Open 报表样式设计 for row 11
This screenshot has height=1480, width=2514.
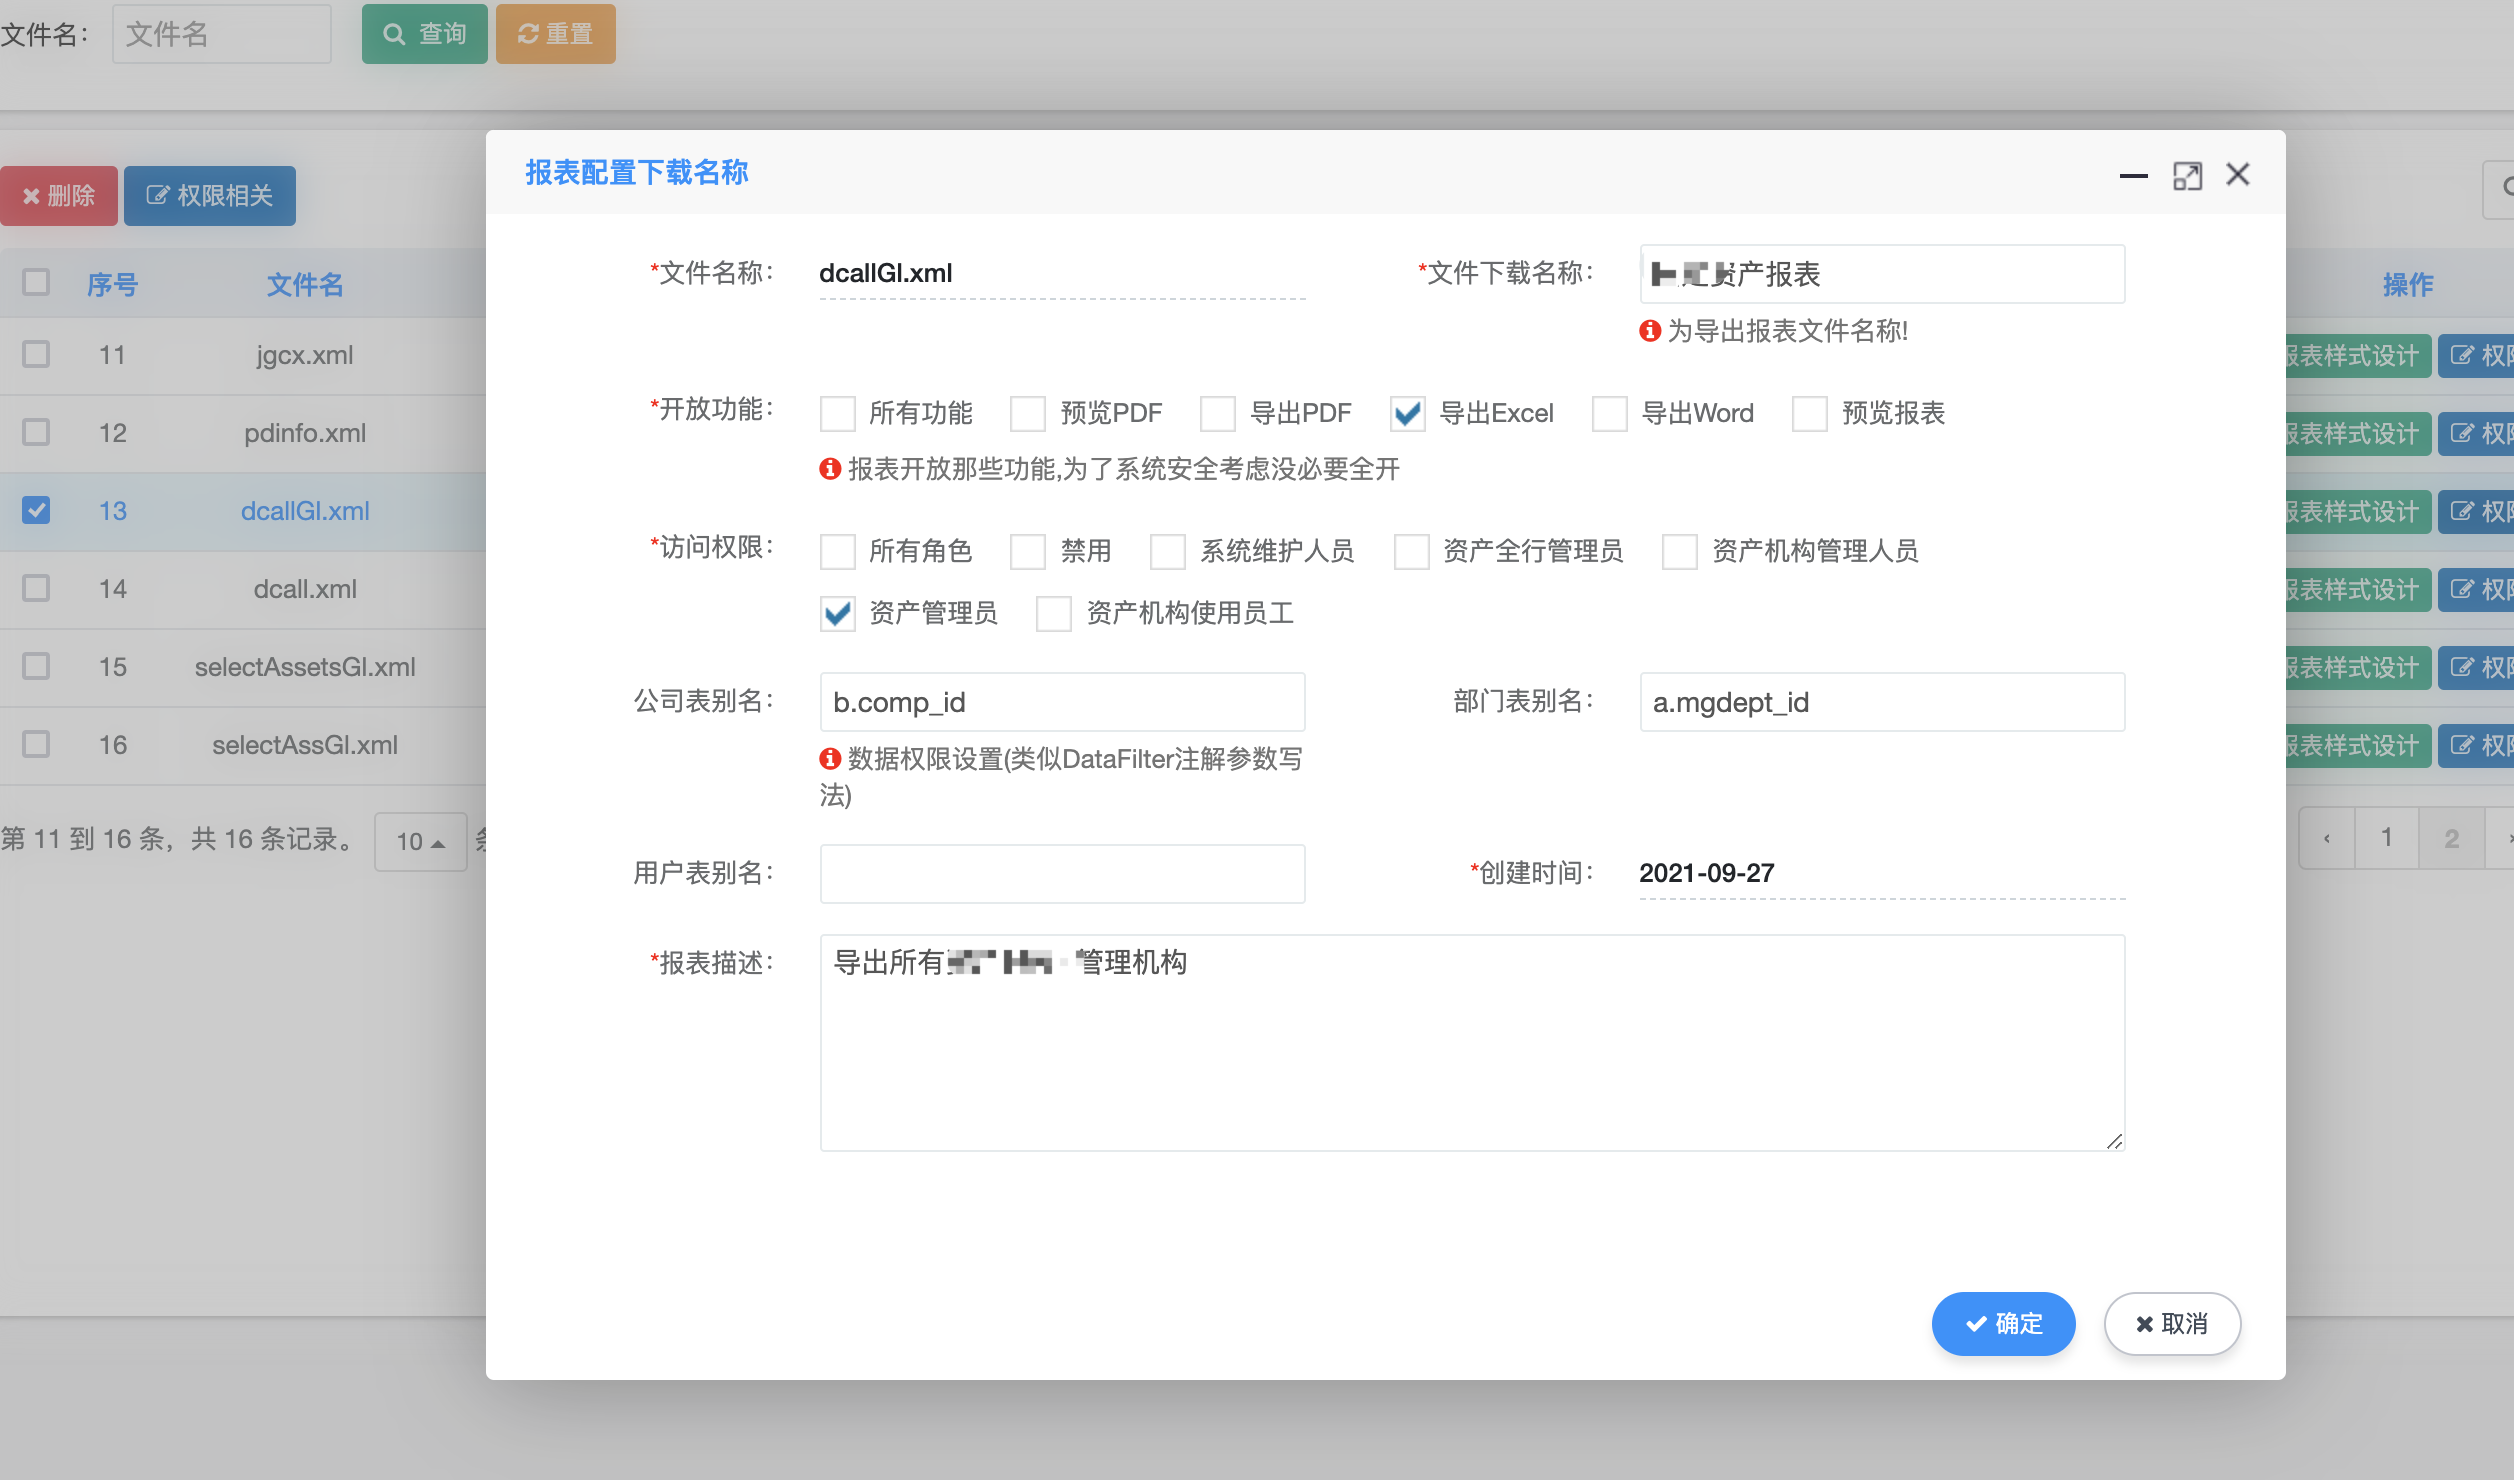pos(2358,356)
